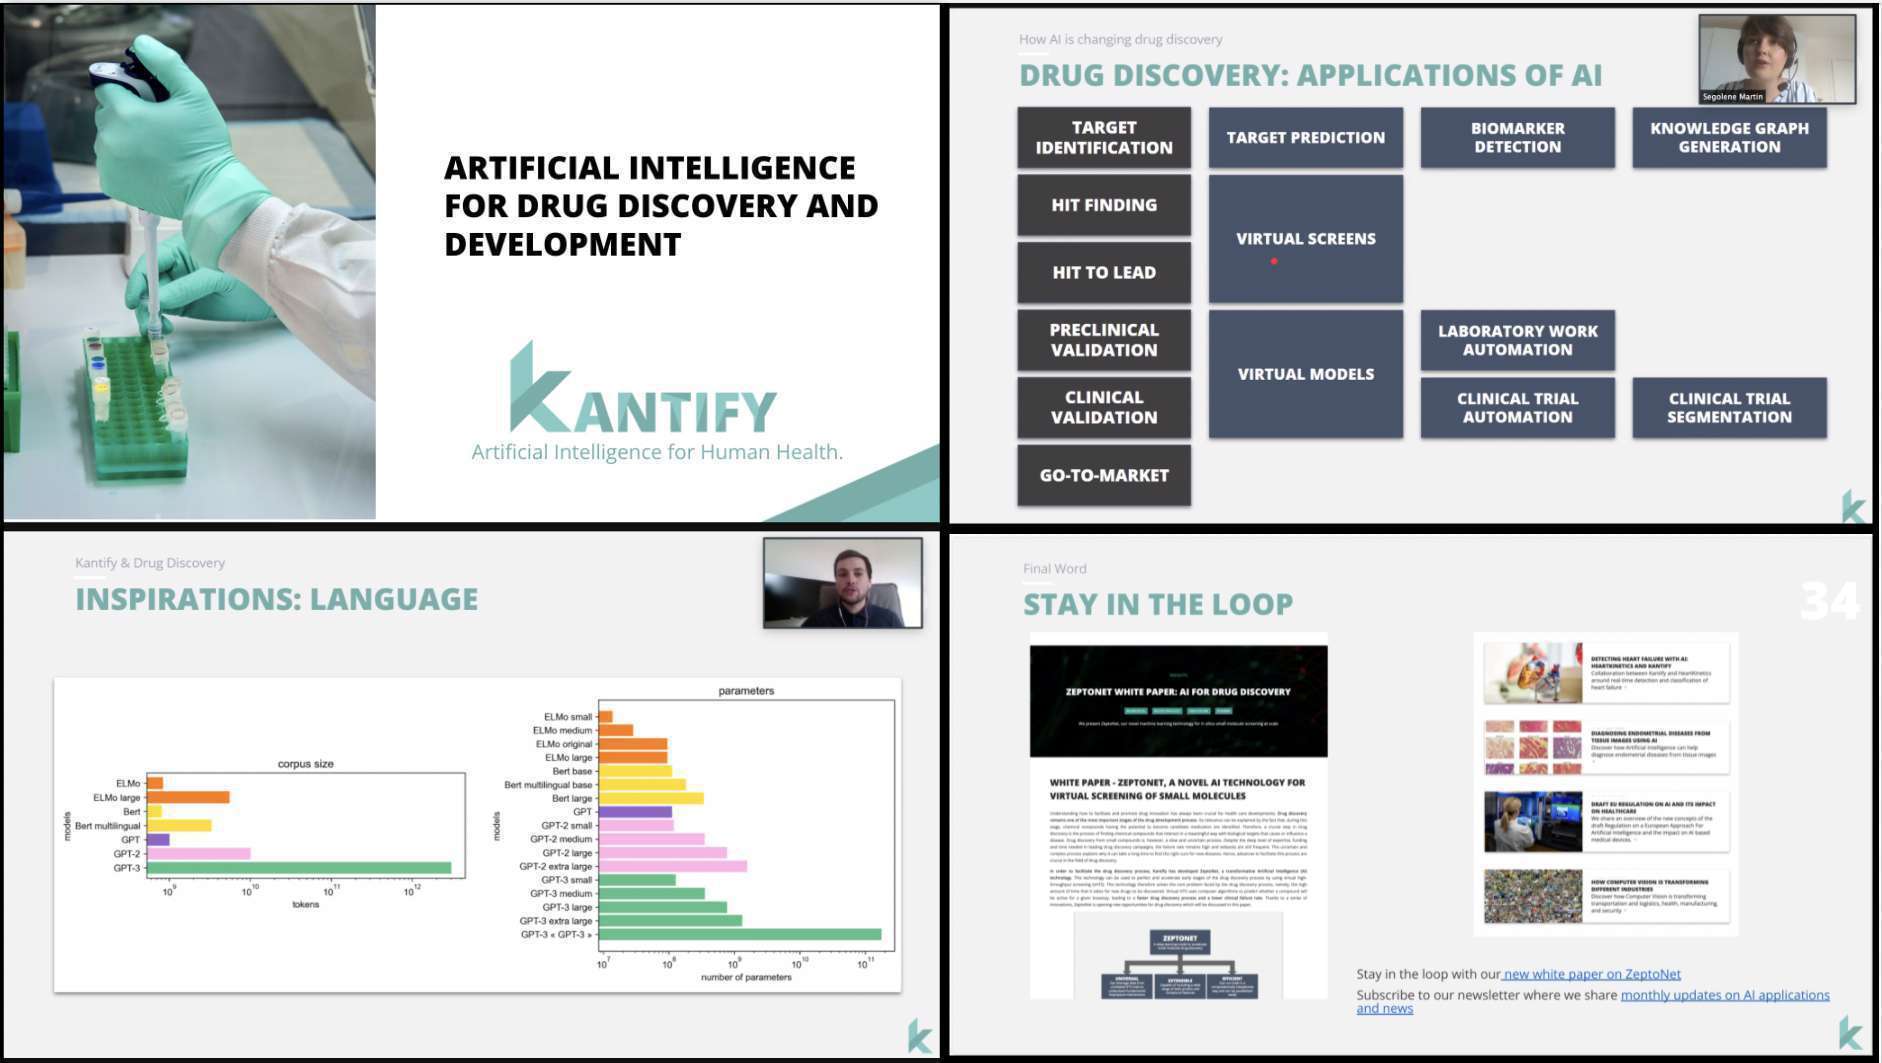The width and height of the screenshot is (1882, 1063).
Task: Click the Knowledge Graph Generation box
Action: [x=1729, y=137]
